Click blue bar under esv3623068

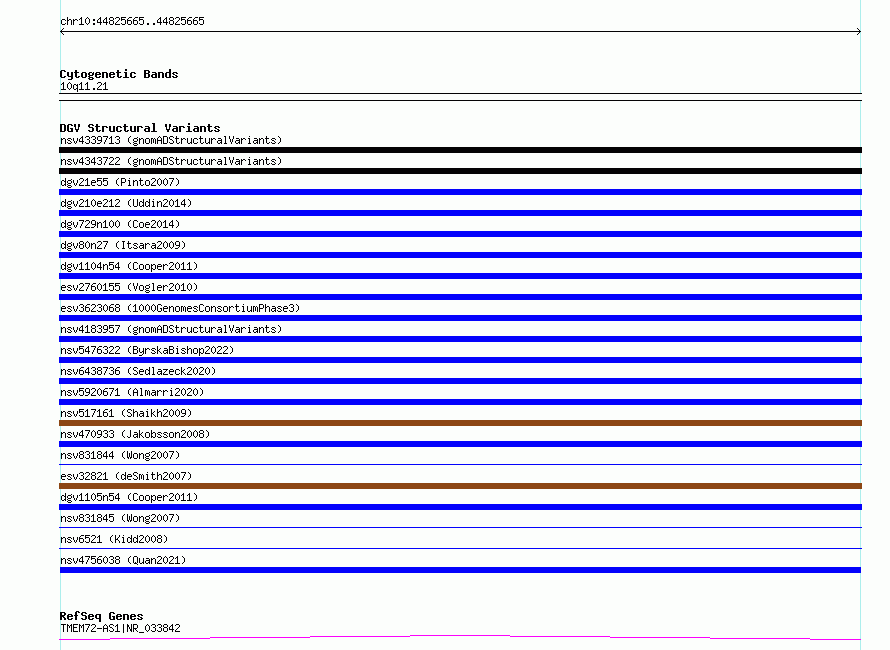click(x=460, y=318)
